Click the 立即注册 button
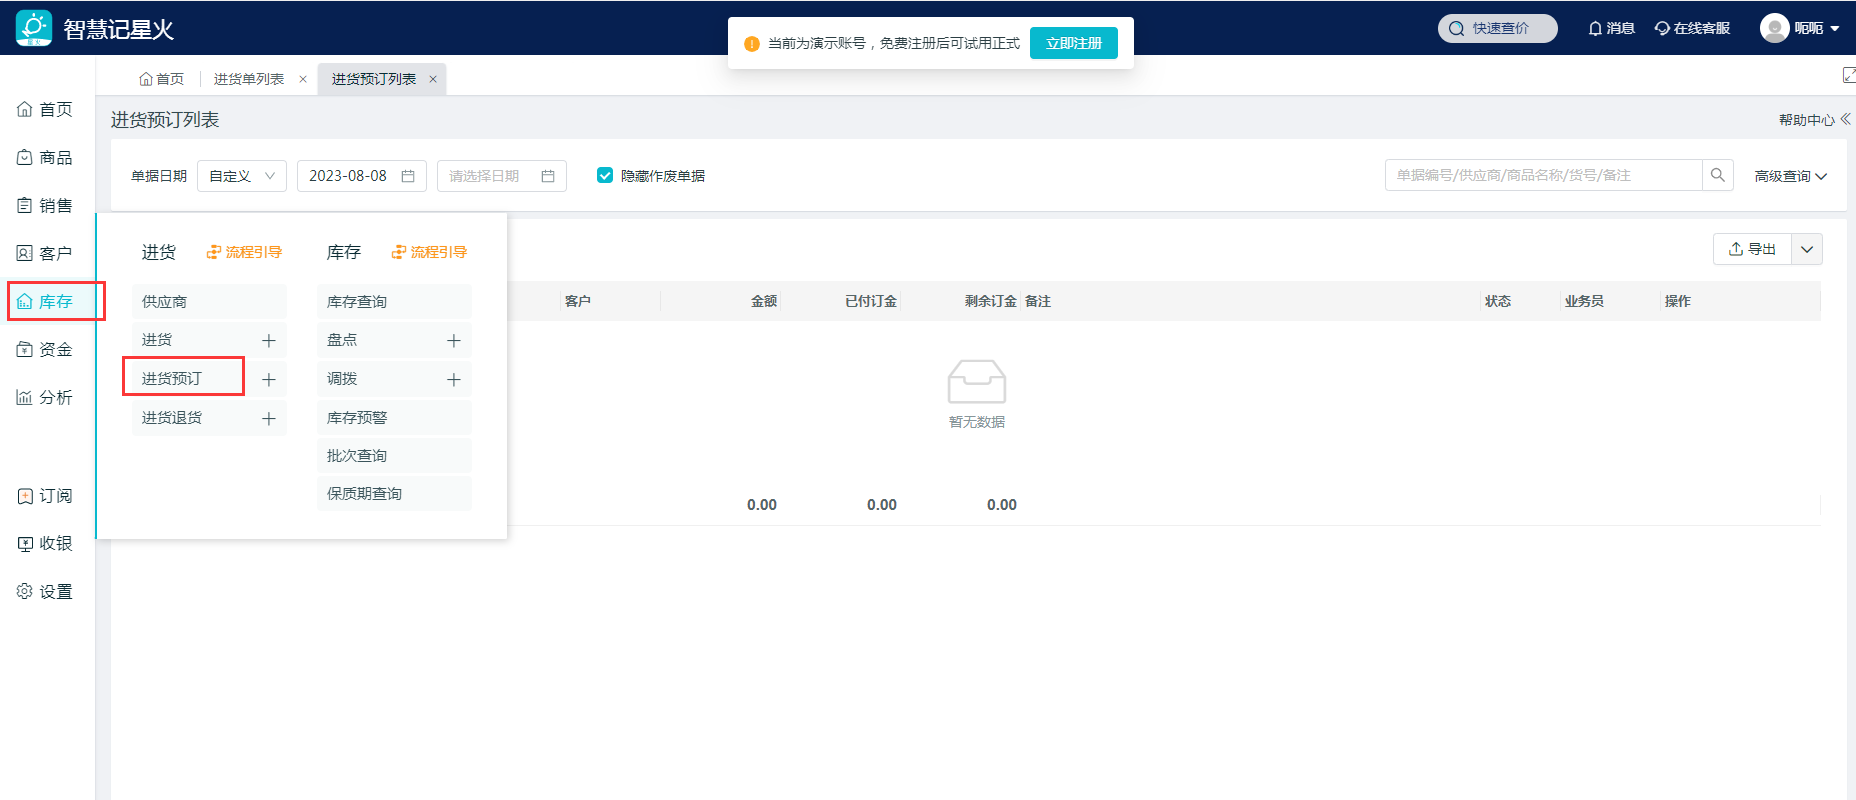 pos(1073,43)
